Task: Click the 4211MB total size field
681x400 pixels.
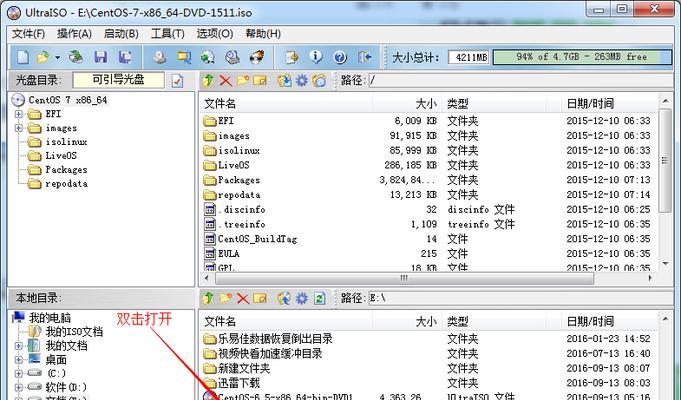Action: [468, 57]
